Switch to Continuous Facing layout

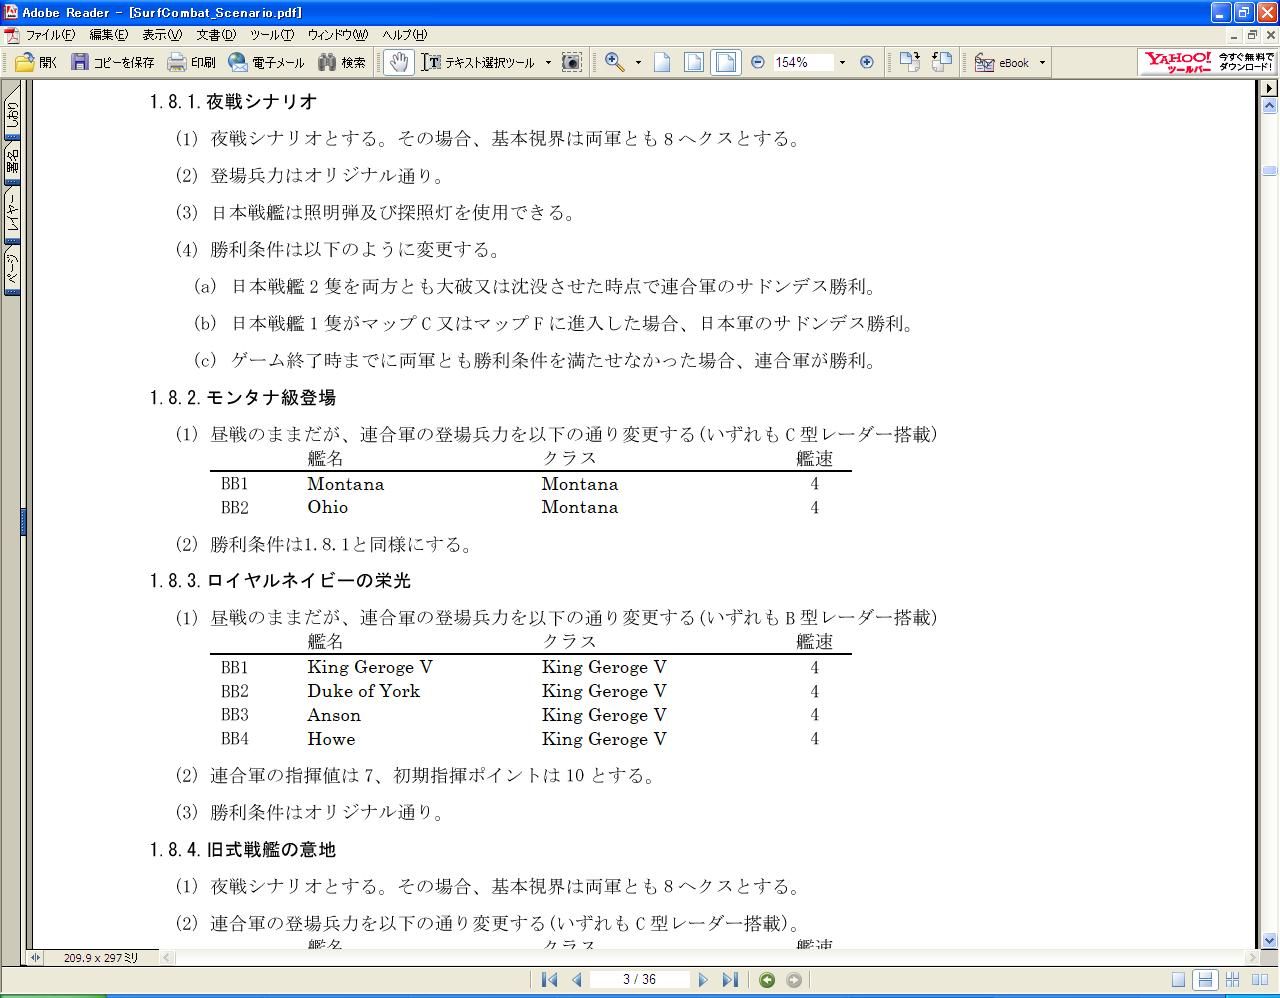tap(1232, 980)
